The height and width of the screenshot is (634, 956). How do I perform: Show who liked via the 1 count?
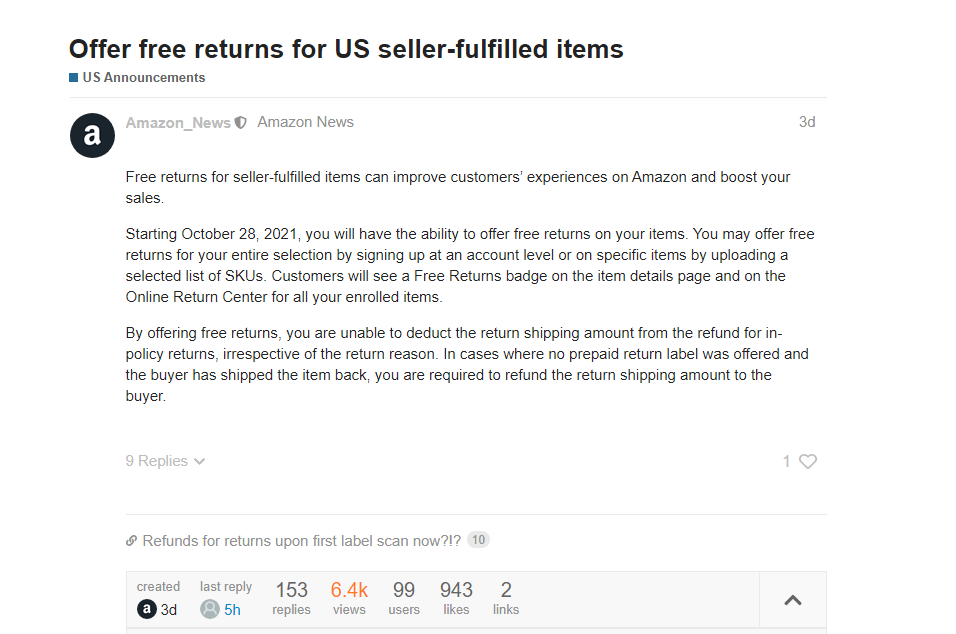787,461
